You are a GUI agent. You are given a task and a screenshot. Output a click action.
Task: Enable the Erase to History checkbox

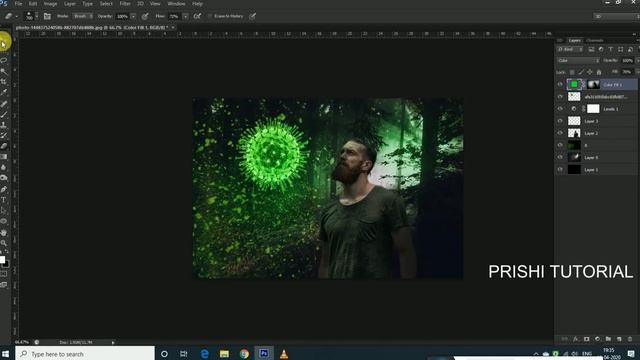coord(210,16)
